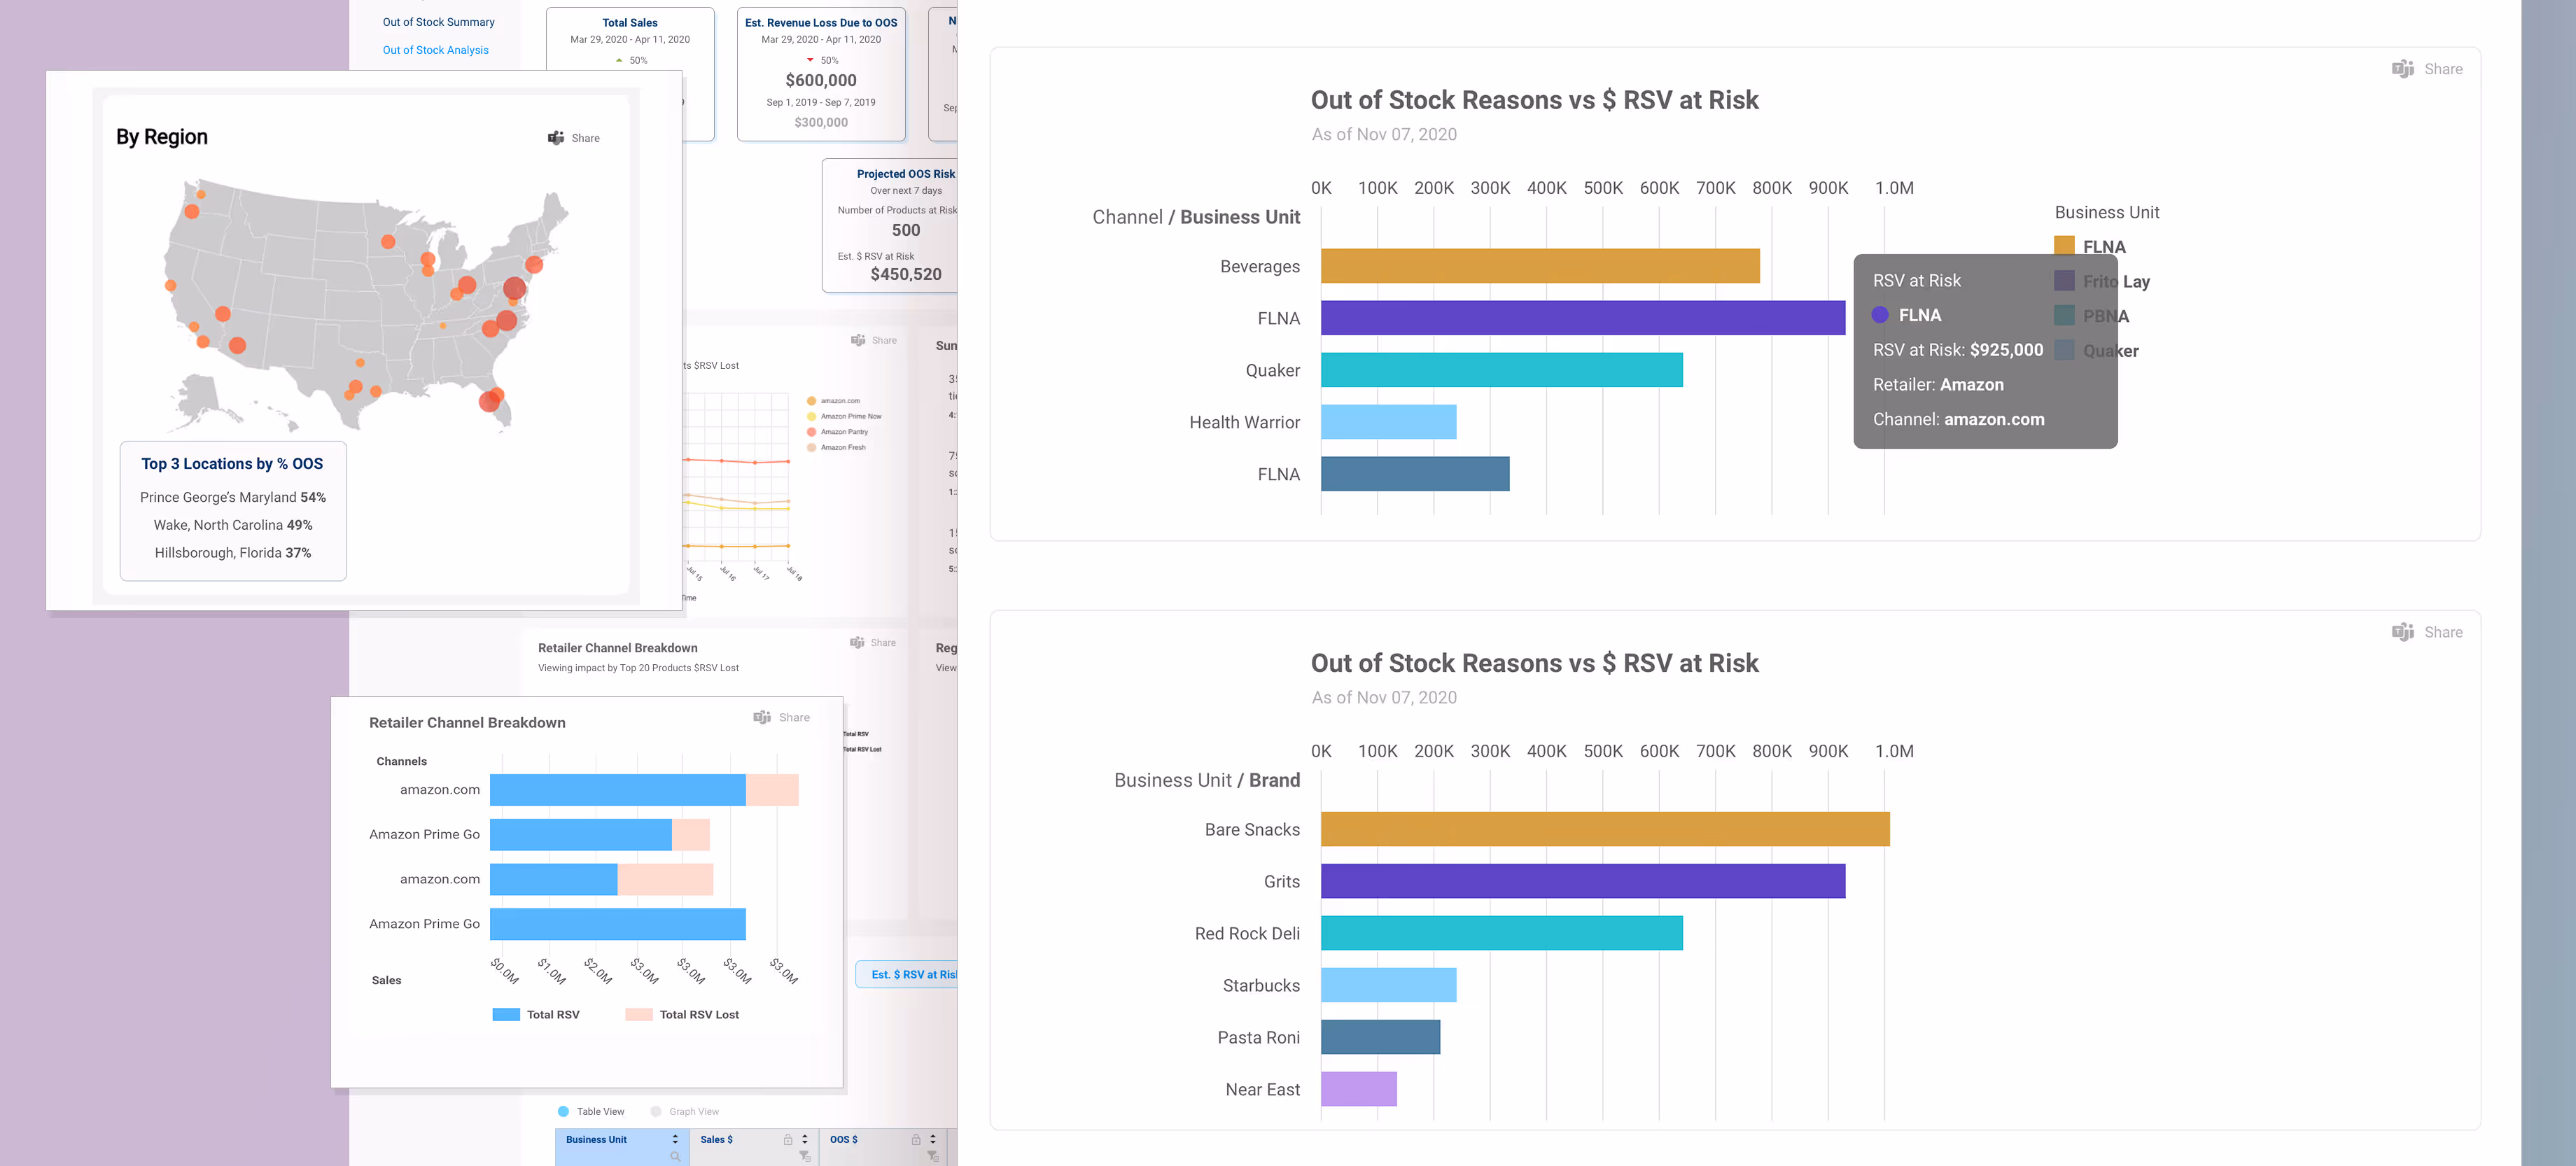Select Graph View radio button

pos(656,1111)
